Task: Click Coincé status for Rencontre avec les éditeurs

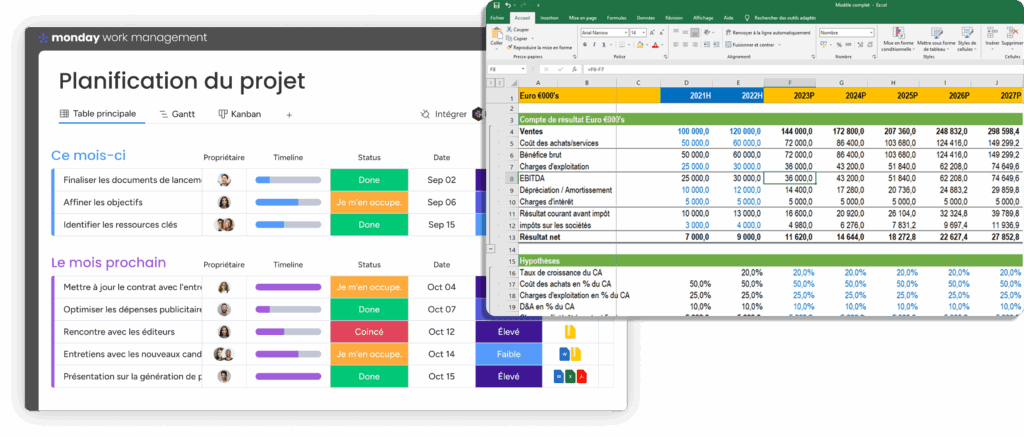Action: pos(369,332)
